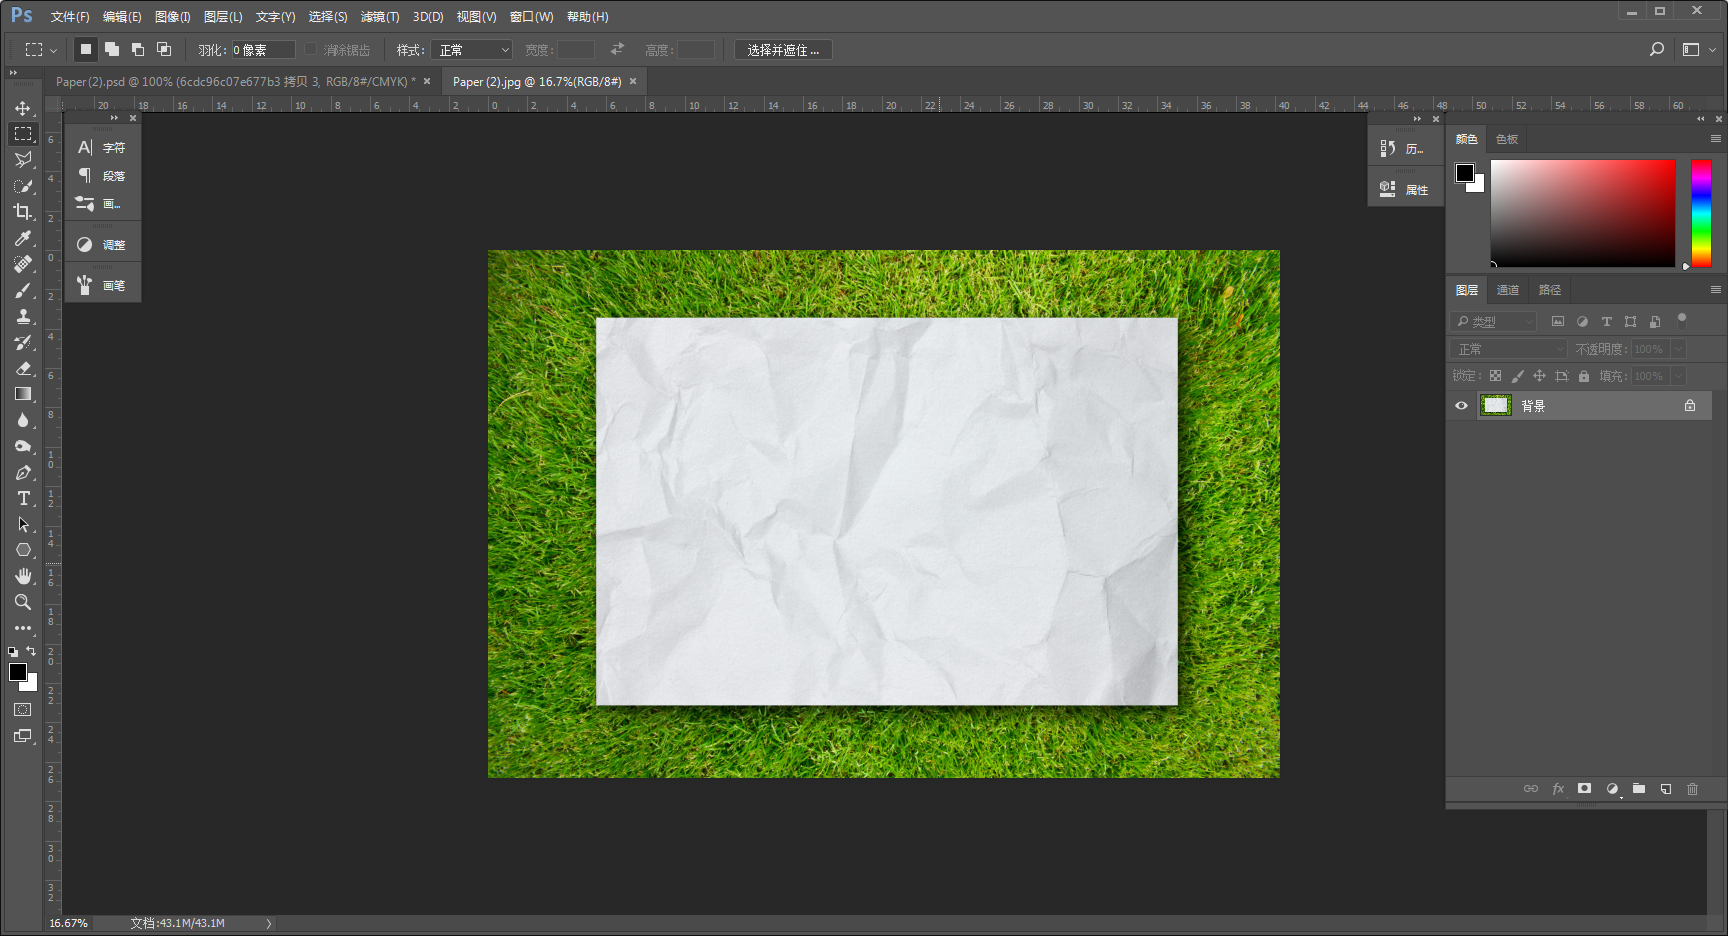
Task: Expand the 不透明度 opacity dropdown arrow
Action: pyautogui.click(x=1678, y=349)
